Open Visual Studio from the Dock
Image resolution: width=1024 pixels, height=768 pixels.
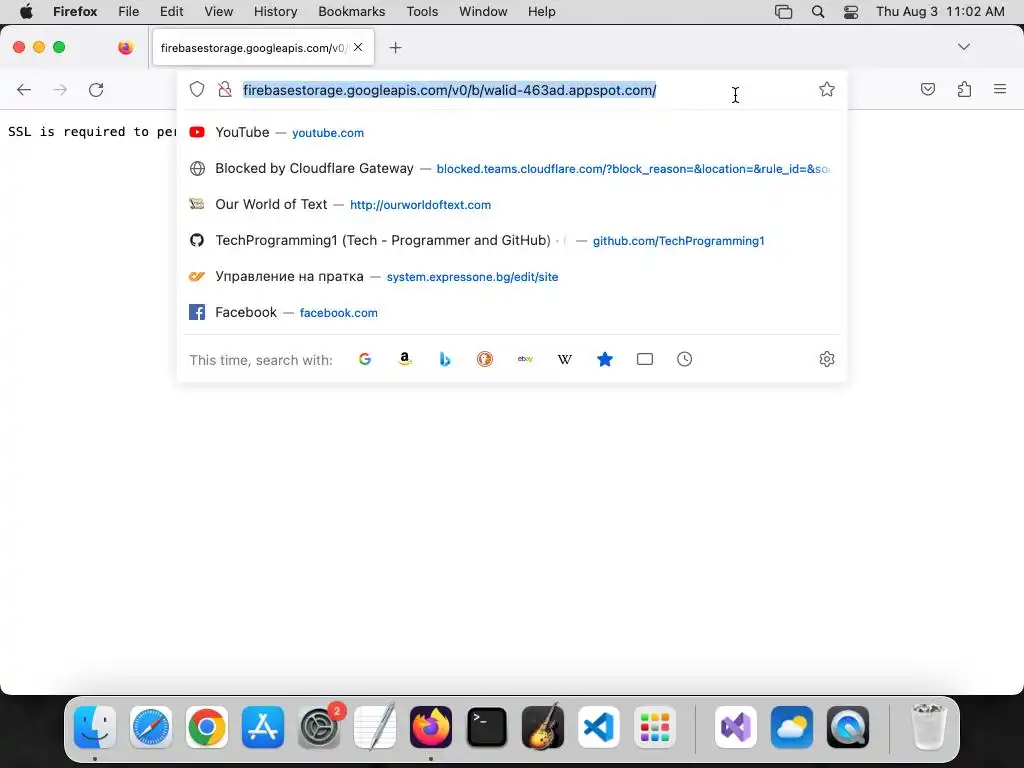[x=736, y=727]
